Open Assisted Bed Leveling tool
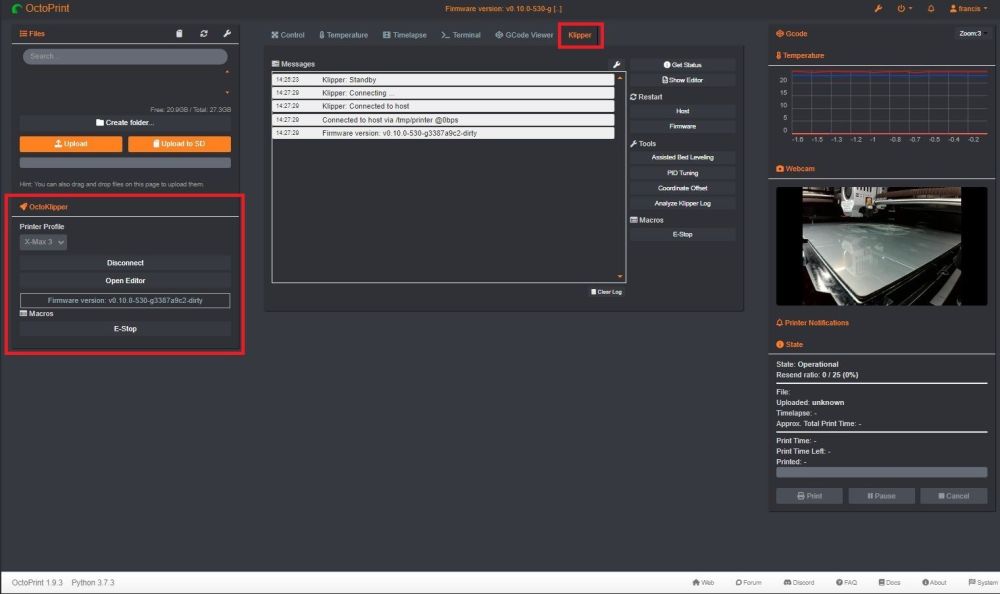Viewport: 1000px width, 594px height. [x=682, y=157]
